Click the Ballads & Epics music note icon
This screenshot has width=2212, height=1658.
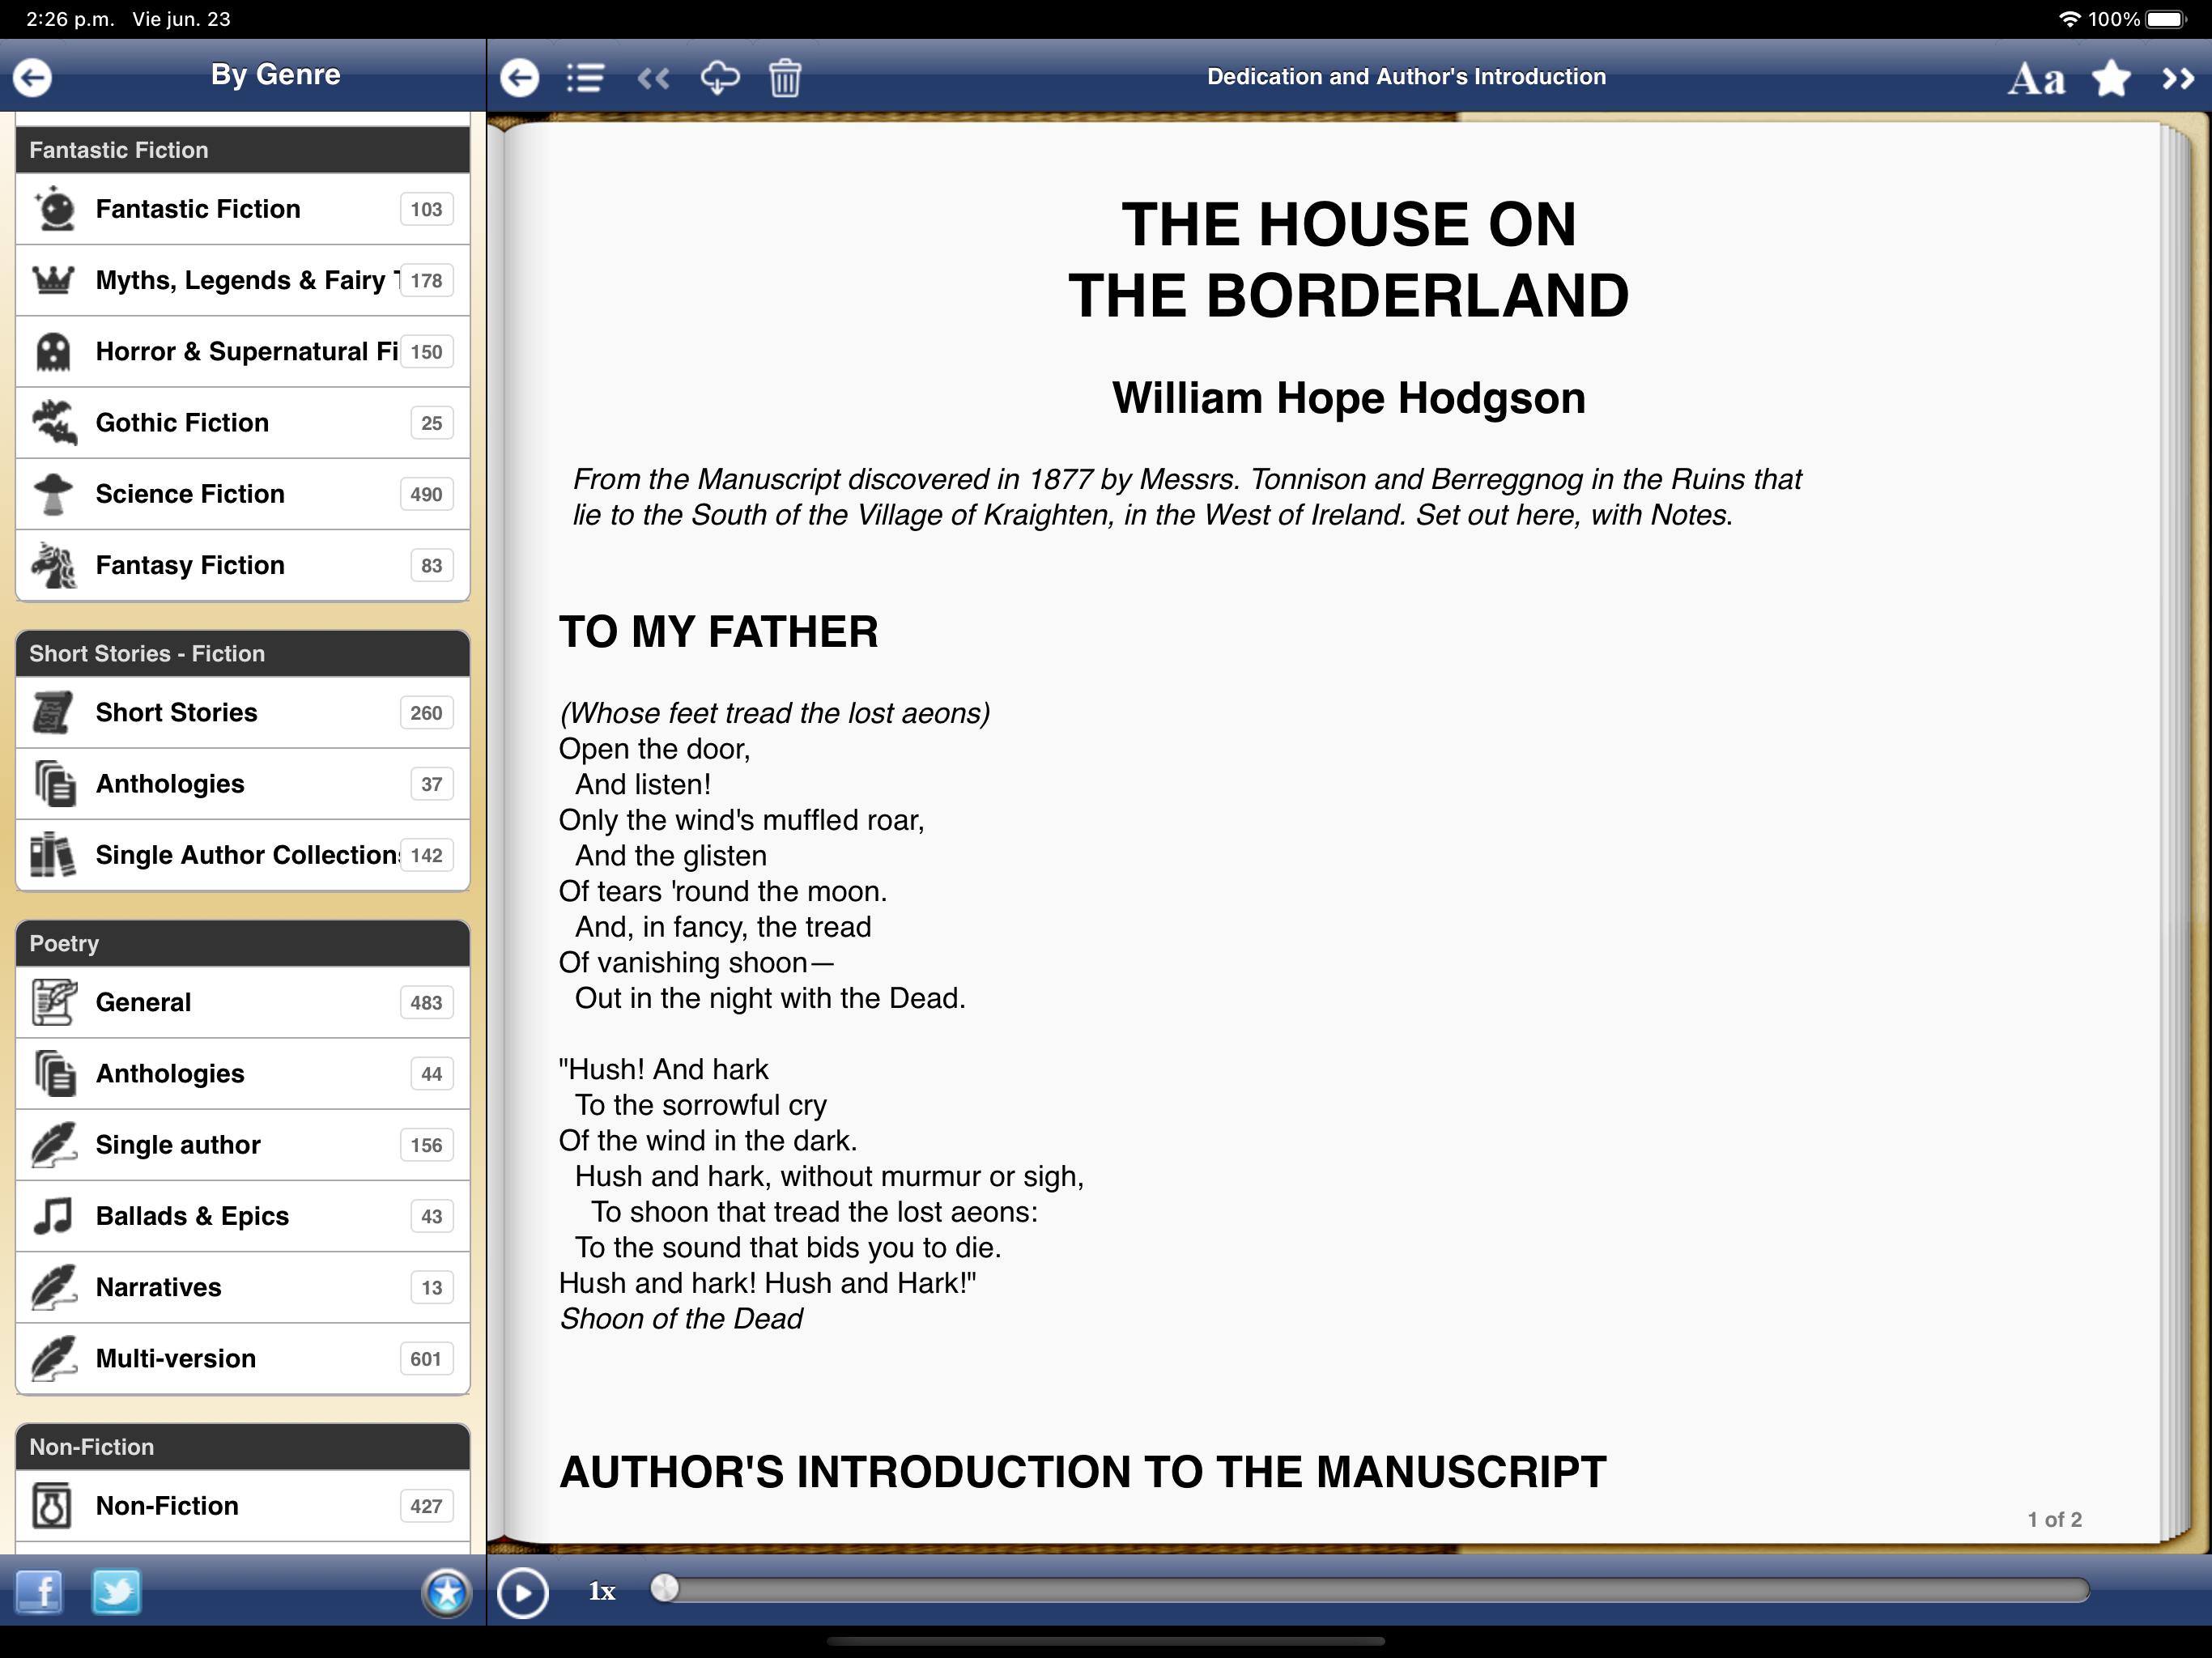pyautogui.click(x=53, y=1216)
